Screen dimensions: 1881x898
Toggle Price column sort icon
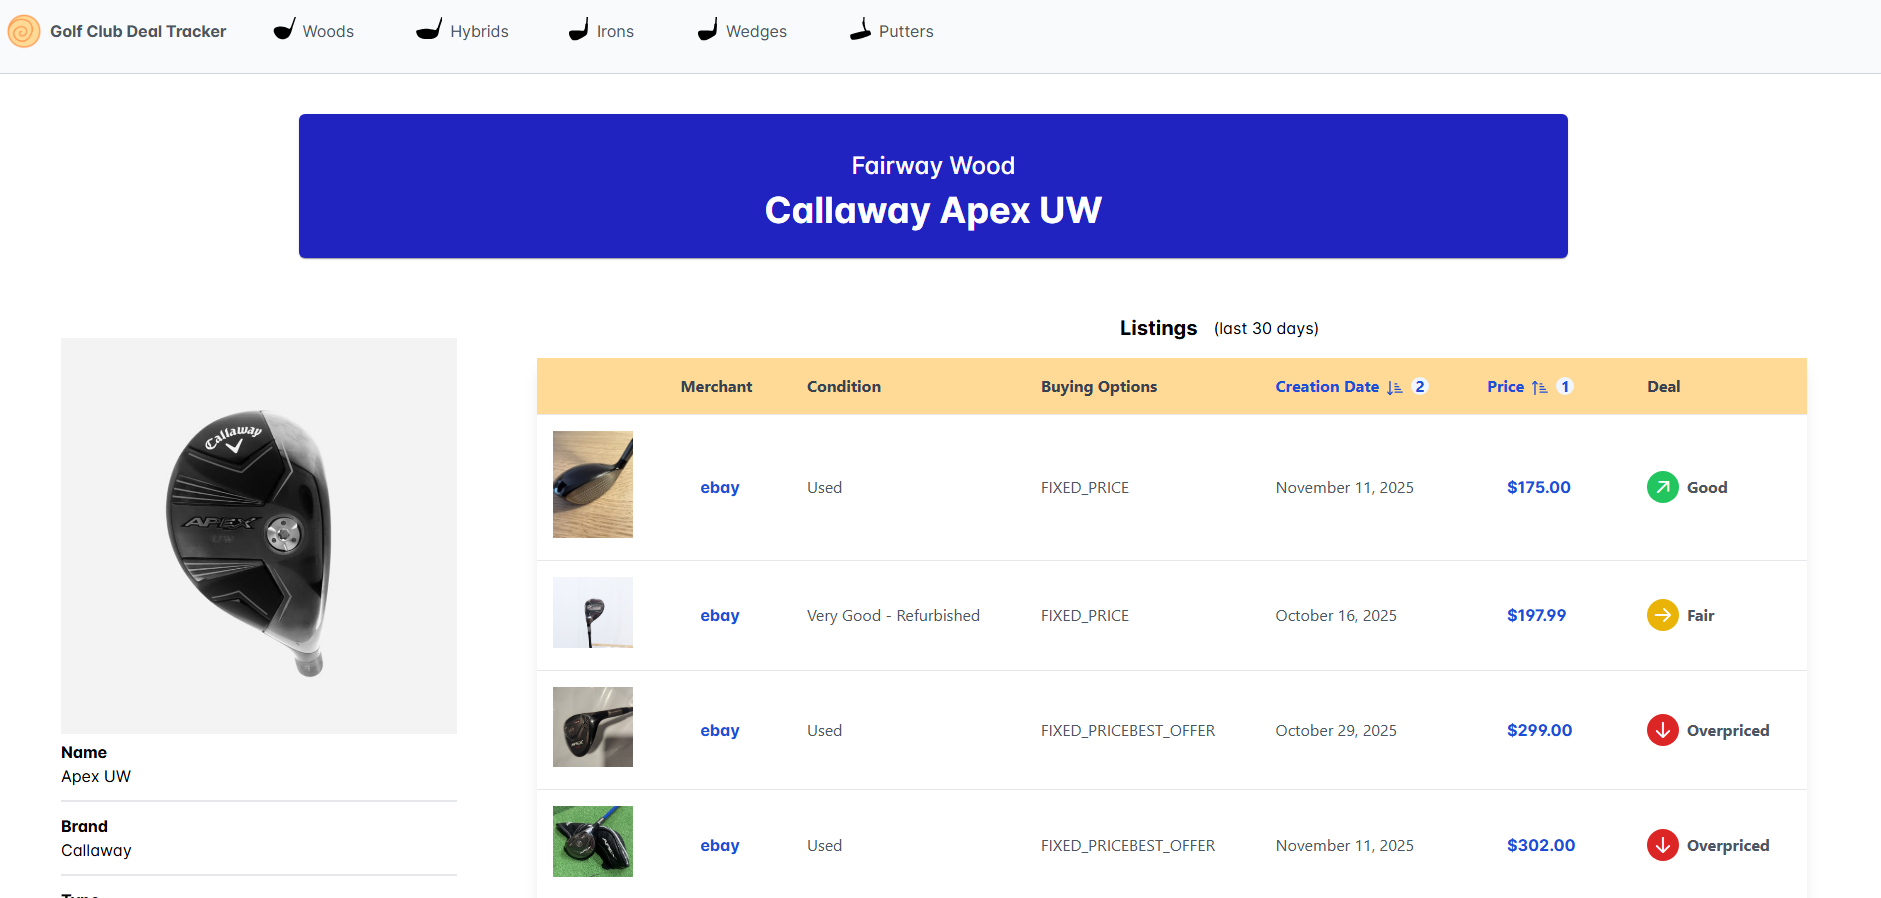(x=1539, y=387)
